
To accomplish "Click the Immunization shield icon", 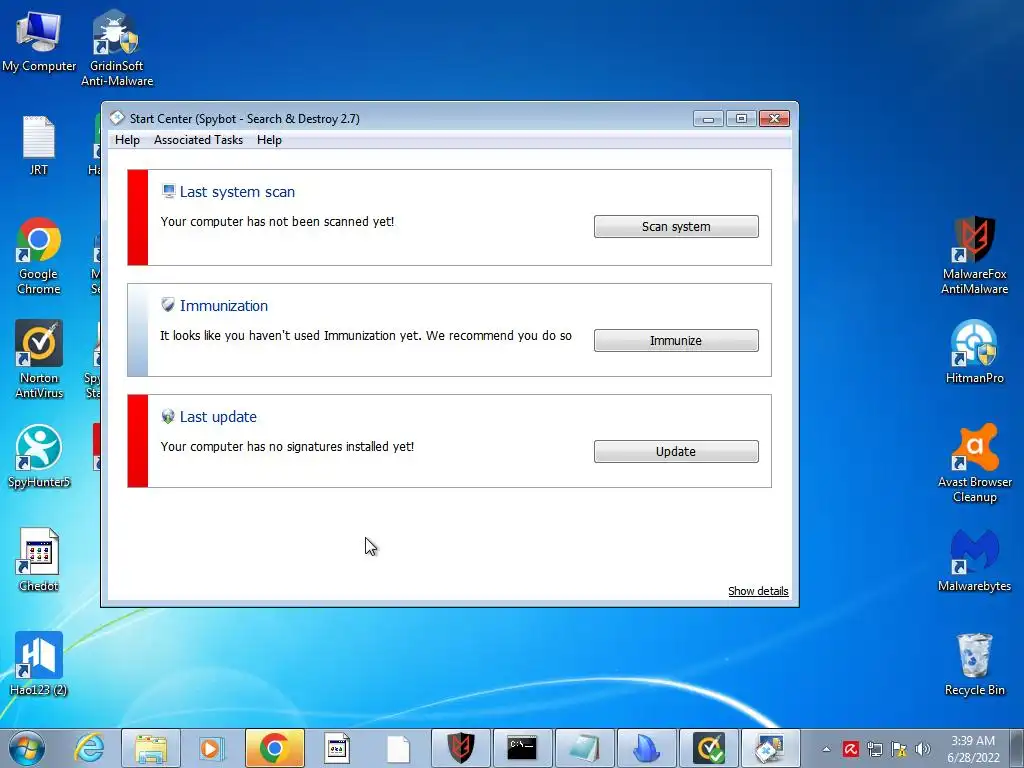I will coord(168,304).
